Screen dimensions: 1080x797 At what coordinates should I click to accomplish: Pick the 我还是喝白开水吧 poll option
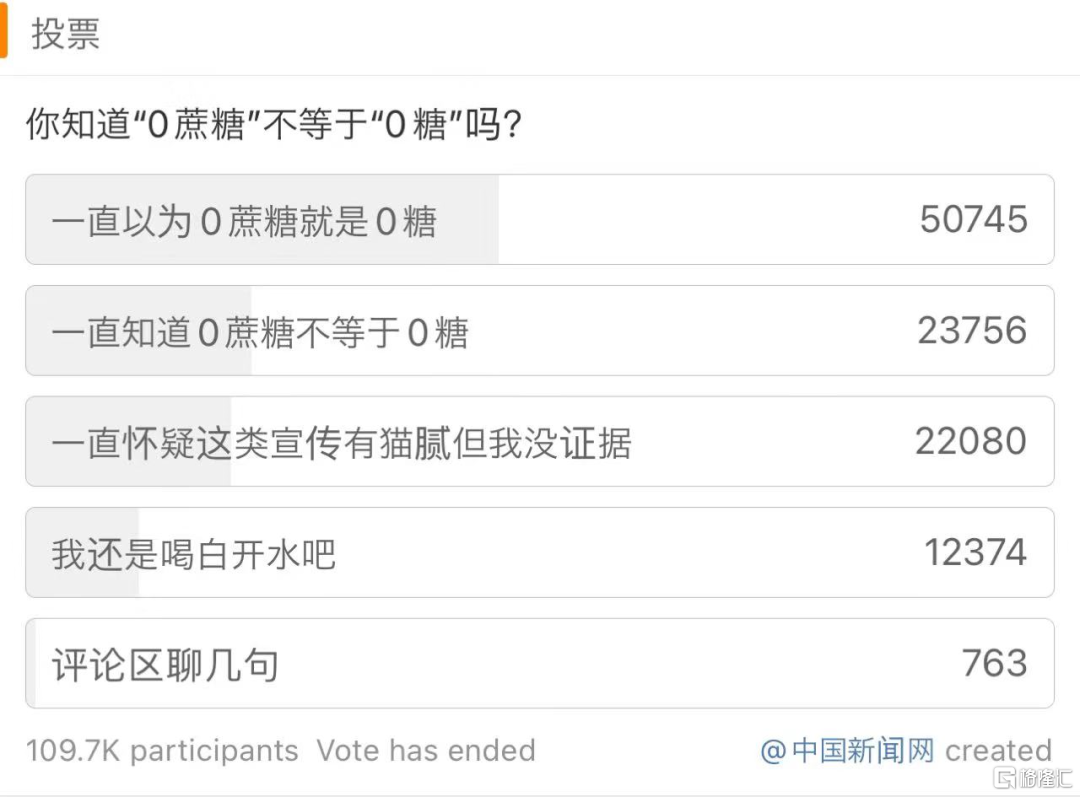[x=194, y=554]
